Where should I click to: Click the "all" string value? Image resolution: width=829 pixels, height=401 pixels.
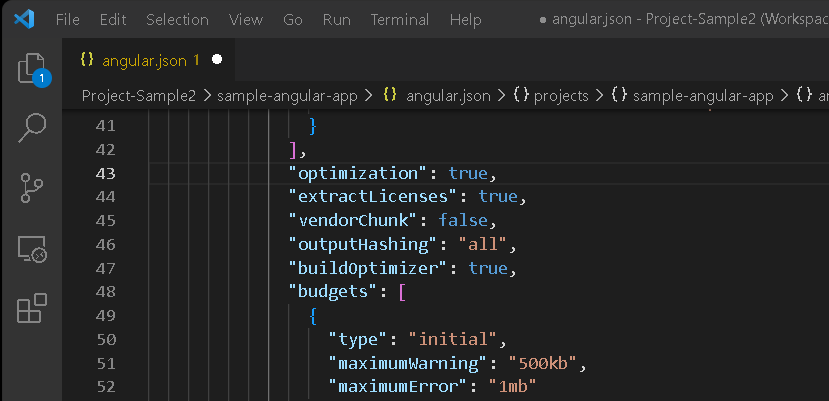pos(483,244)
